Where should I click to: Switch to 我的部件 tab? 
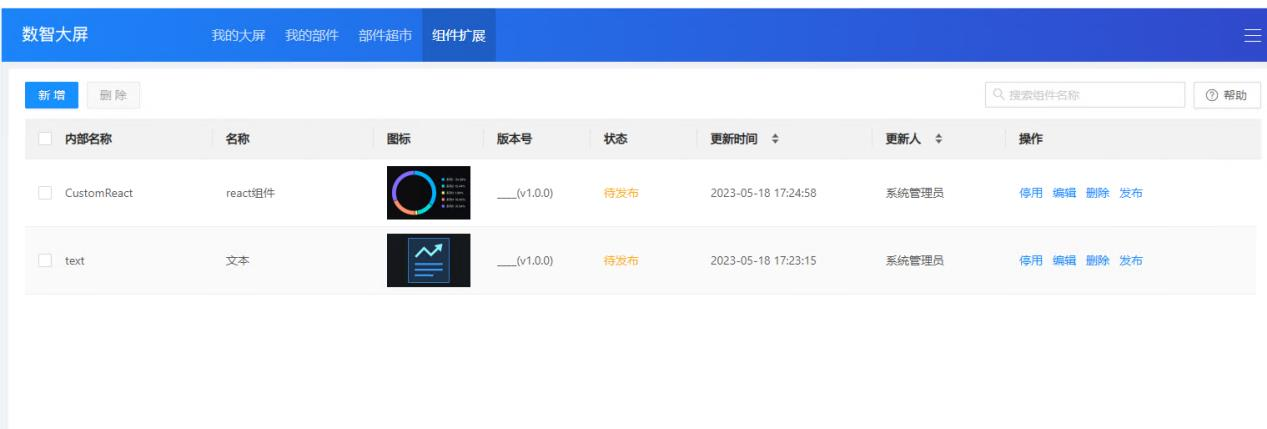tap(312, 36)
